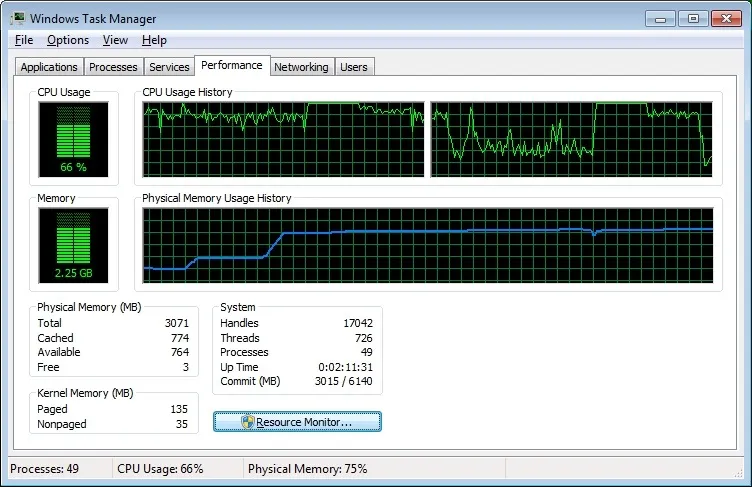Click the CPU Usage 66 % gauge
752x487 pixels.
tap(73, 139)
